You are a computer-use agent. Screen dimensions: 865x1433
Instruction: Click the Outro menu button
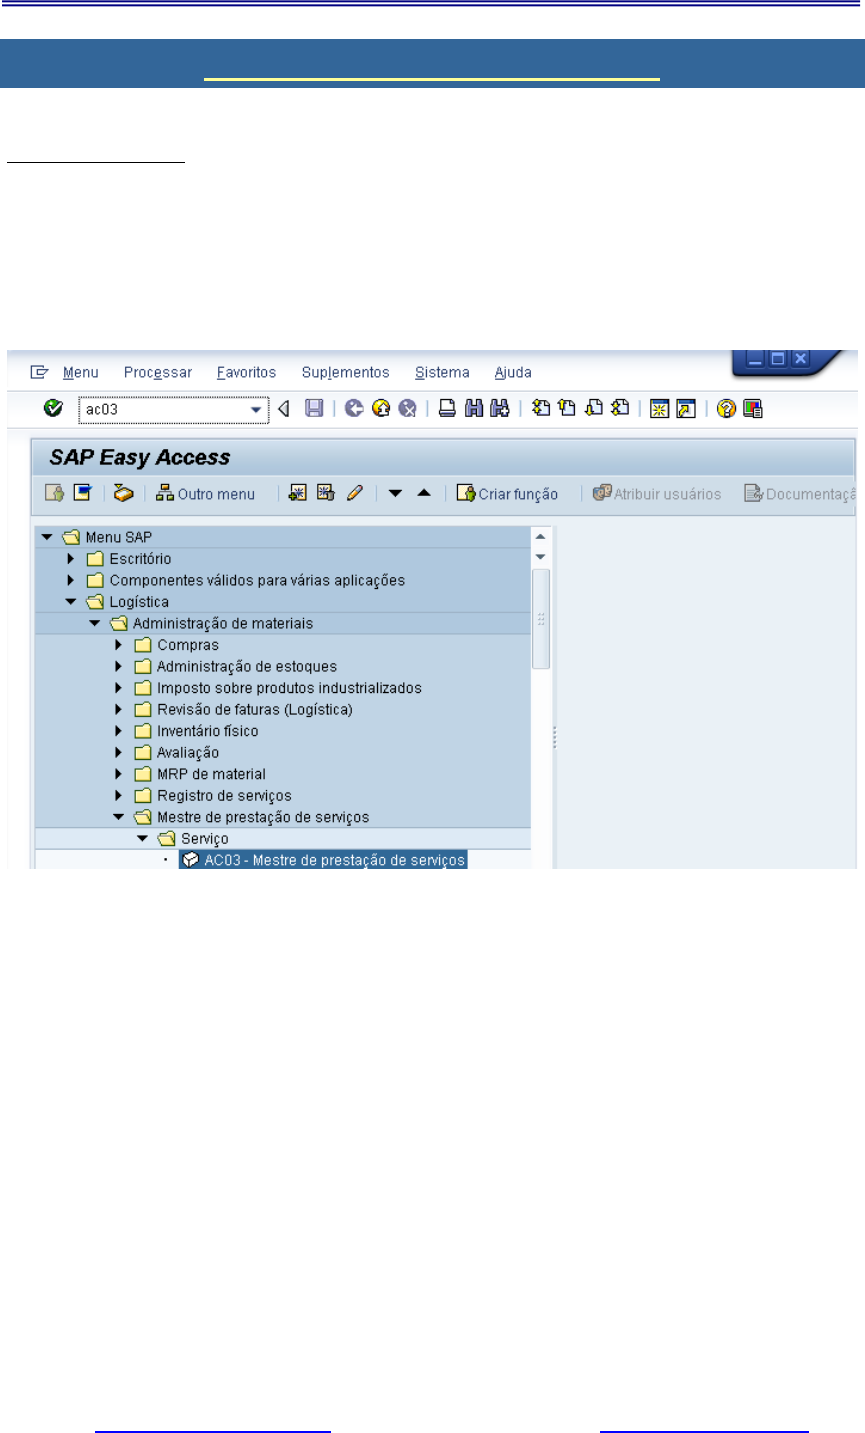coord(205,494)
